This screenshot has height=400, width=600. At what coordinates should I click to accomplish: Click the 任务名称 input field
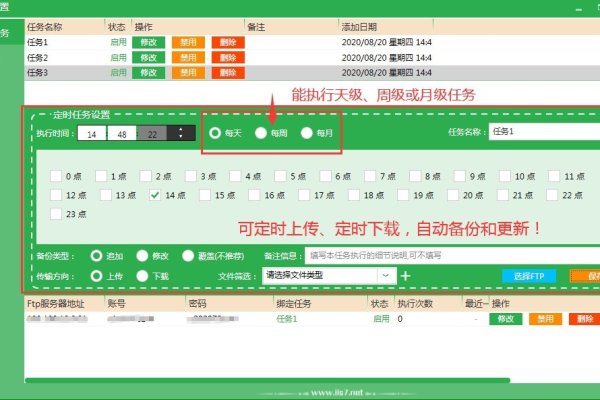(x=544, y=132)
